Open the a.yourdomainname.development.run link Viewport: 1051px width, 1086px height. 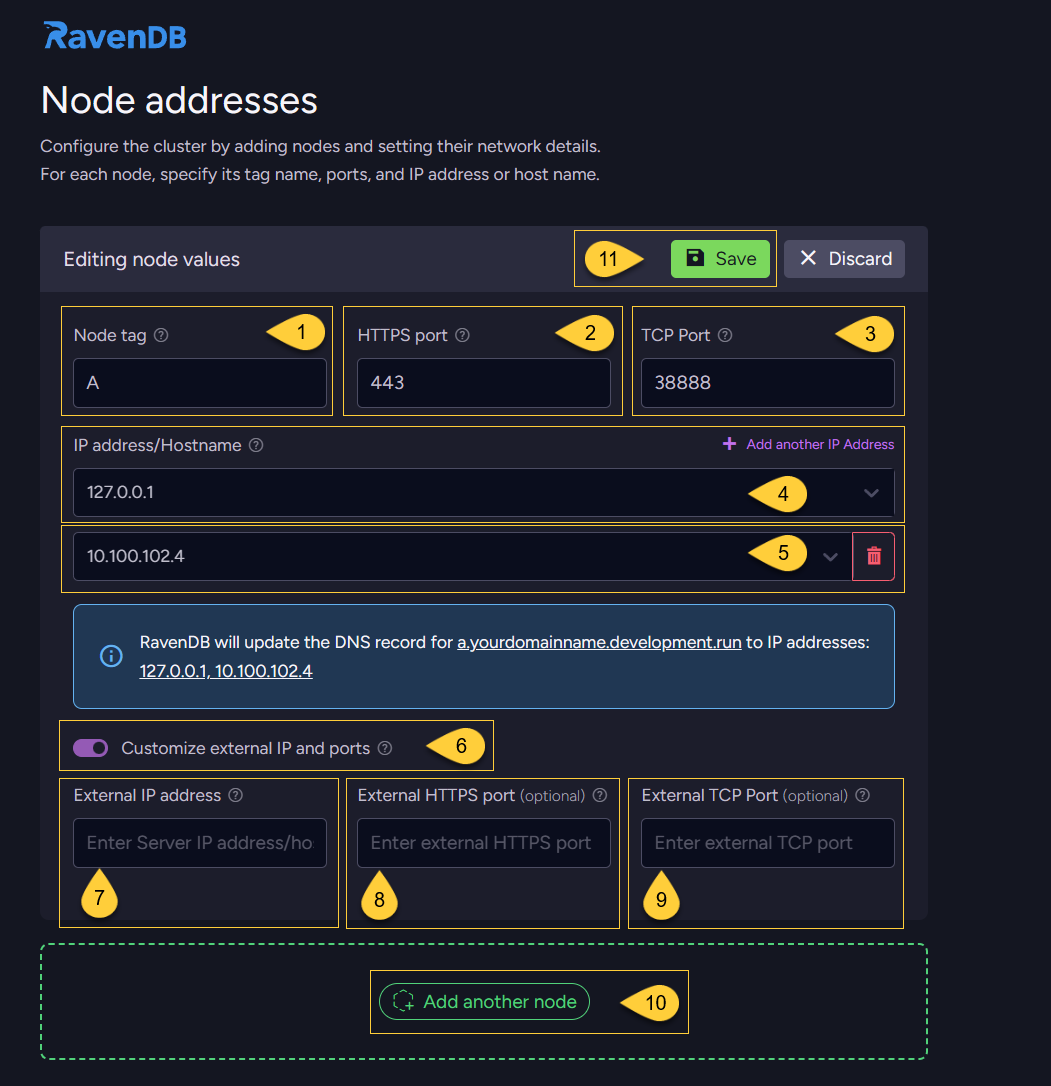(600, 643)
